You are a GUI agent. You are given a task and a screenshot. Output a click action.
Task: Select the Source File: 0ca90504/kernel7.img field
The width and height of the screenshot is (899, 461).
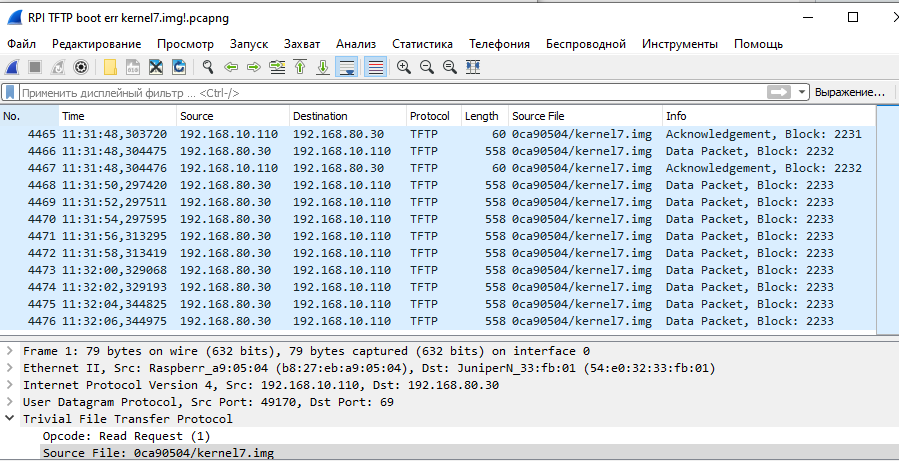pos(158,453)
